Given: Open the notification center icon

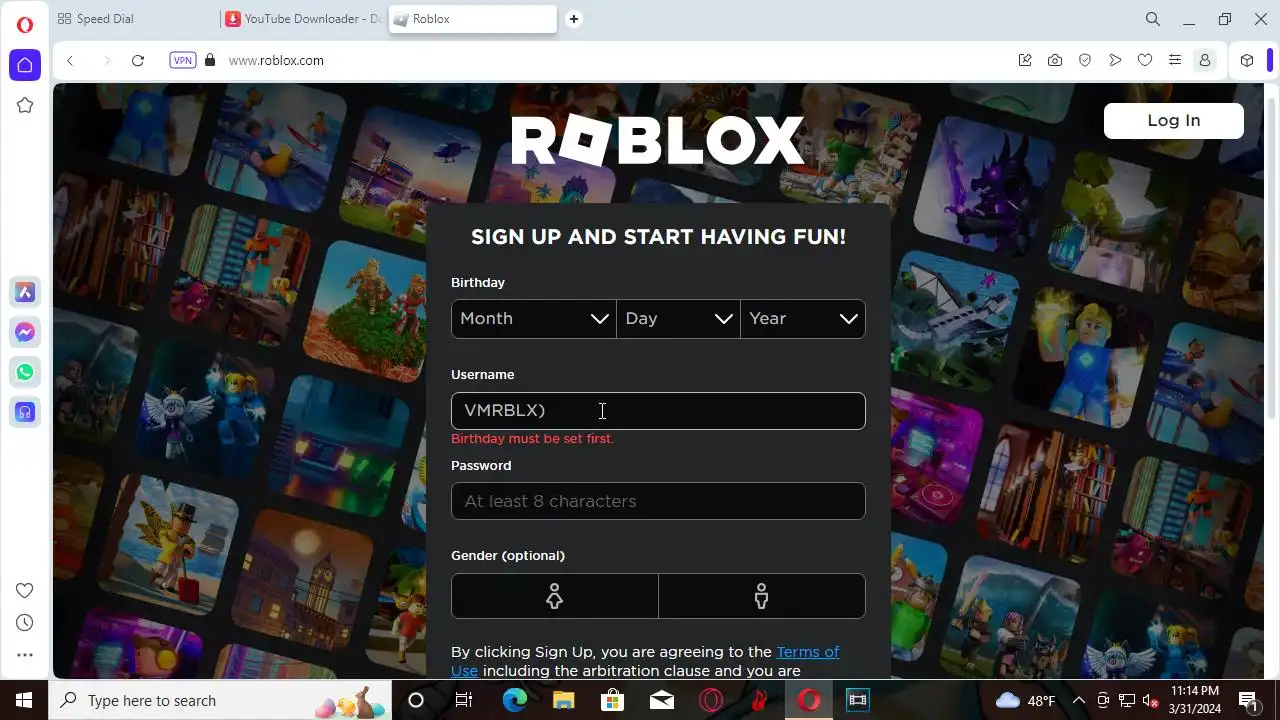Looking at the screenshot, I should point(1248,700).
